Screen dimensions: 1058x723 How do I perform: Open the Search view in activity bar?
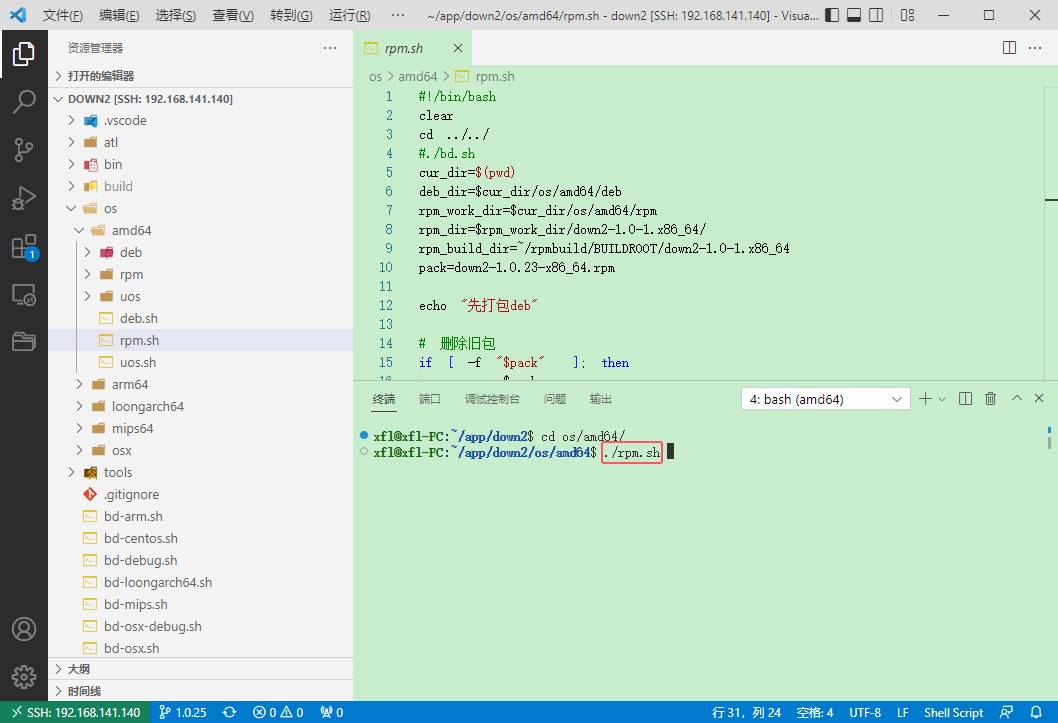[24, 101]
